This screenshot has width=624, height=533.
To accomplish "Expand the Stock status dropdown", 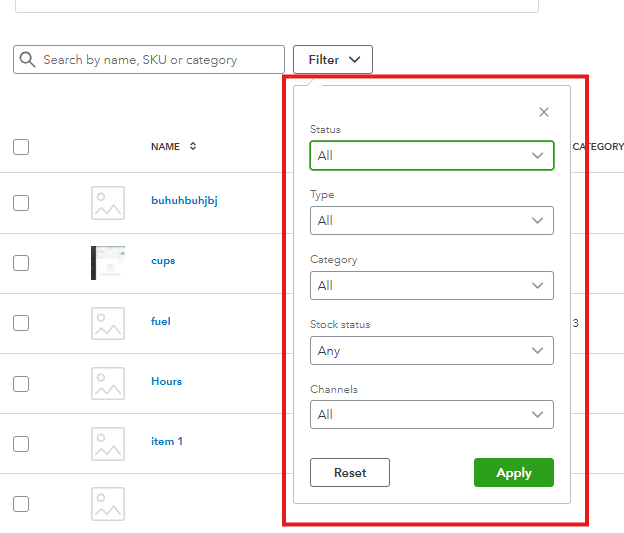I will click(x=431, y=351).
